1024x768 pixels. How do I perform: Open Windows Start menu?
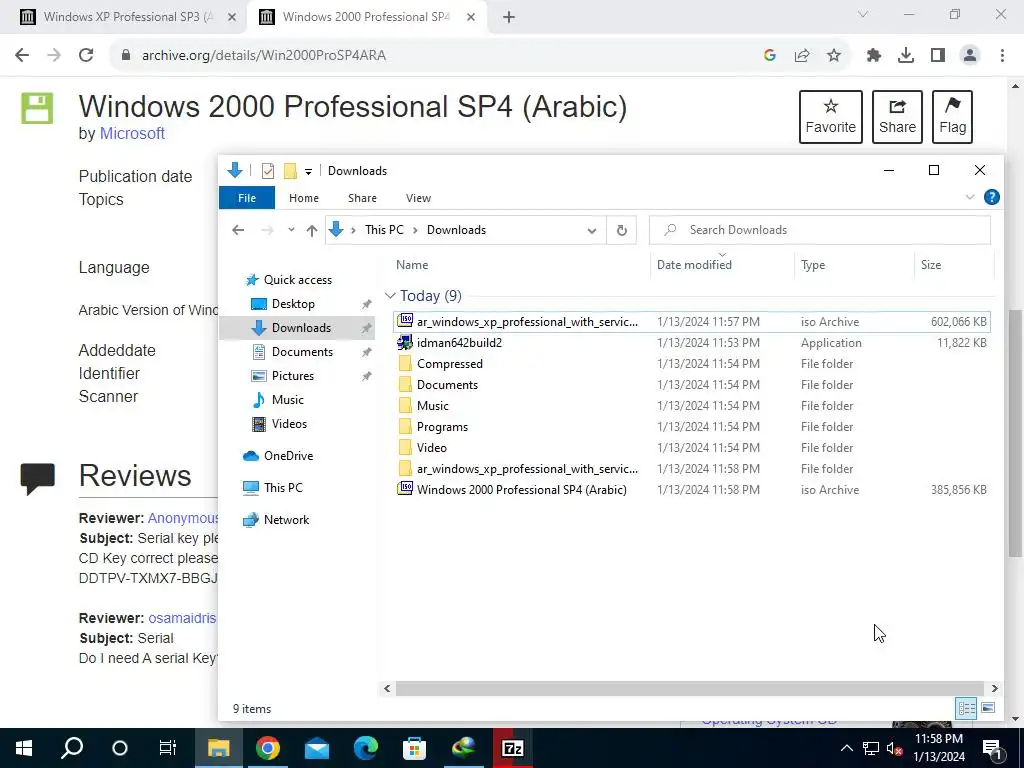click(x=24, y=748)
